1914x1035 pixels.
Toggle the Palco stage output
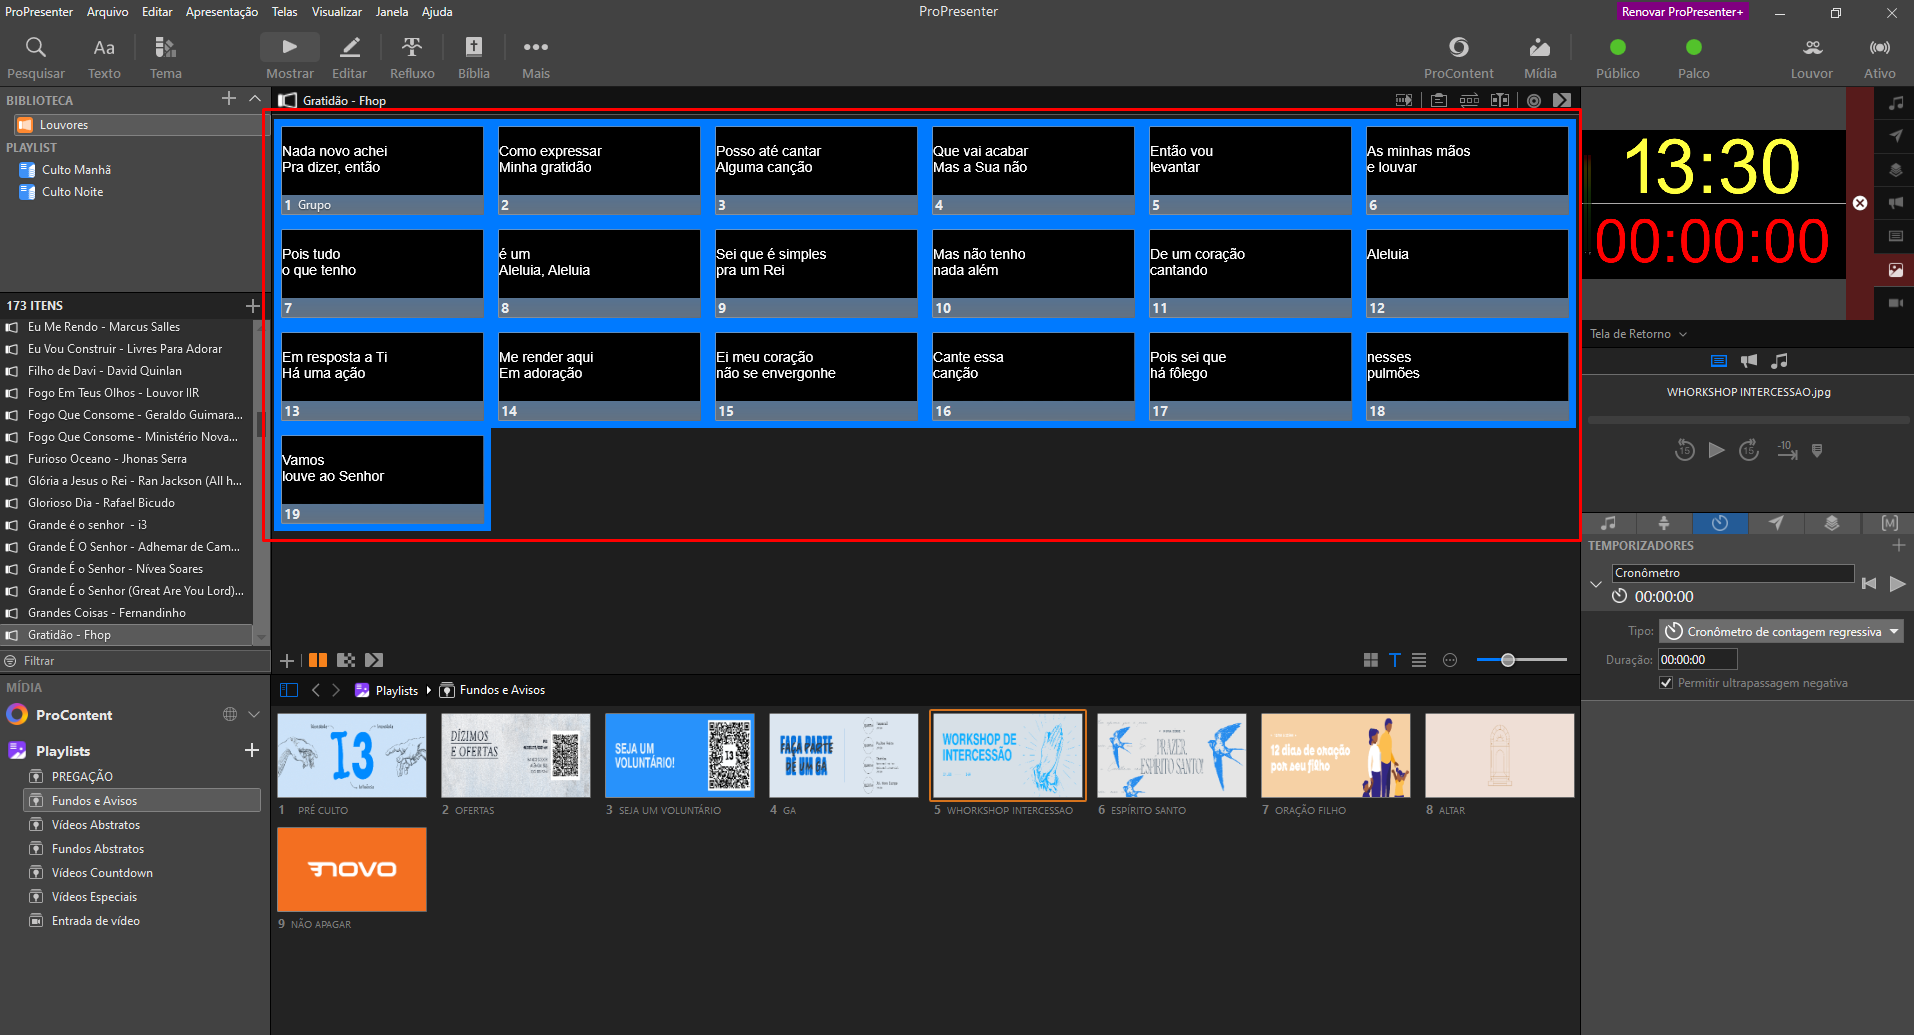(x=1694, y=58)
